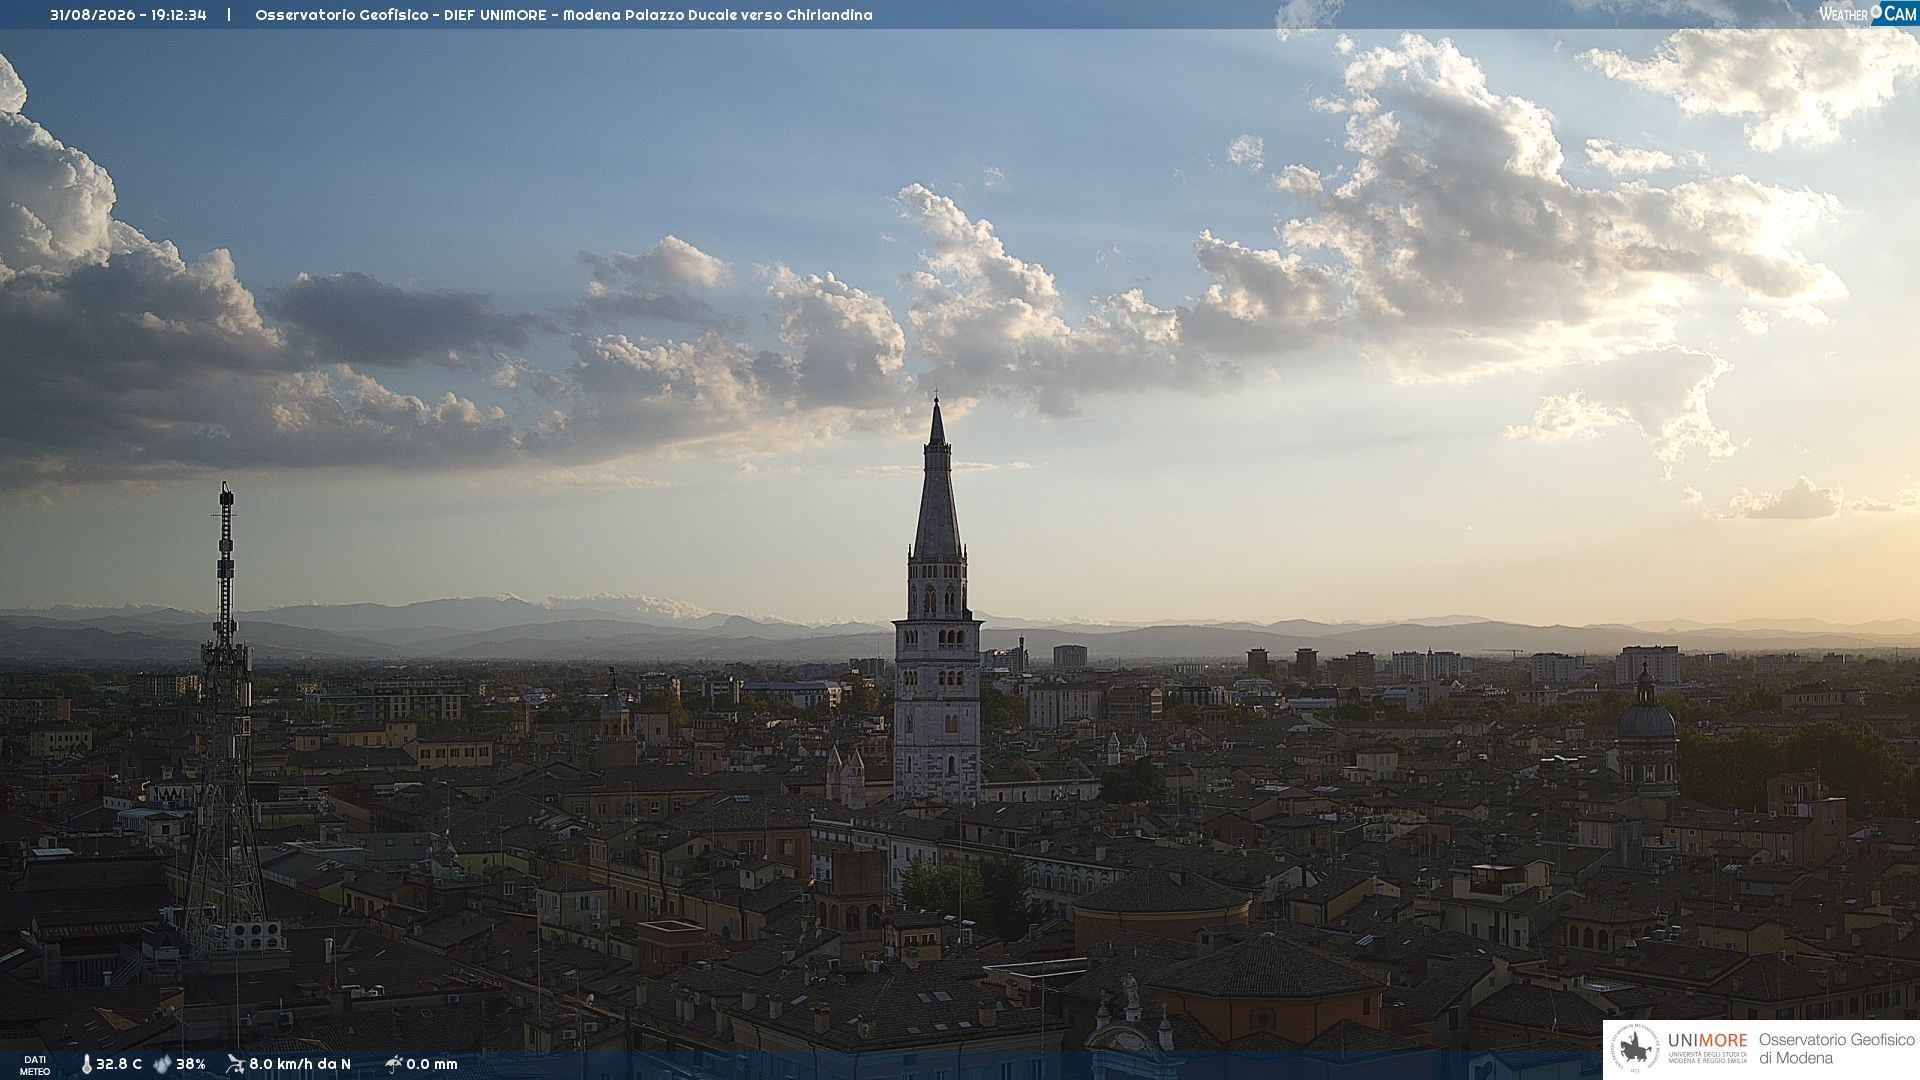Image resolution: width=1920 pixels, height=1080 pixels.
Task: Click the humidity water drops icon
Action: point(162,1065)
